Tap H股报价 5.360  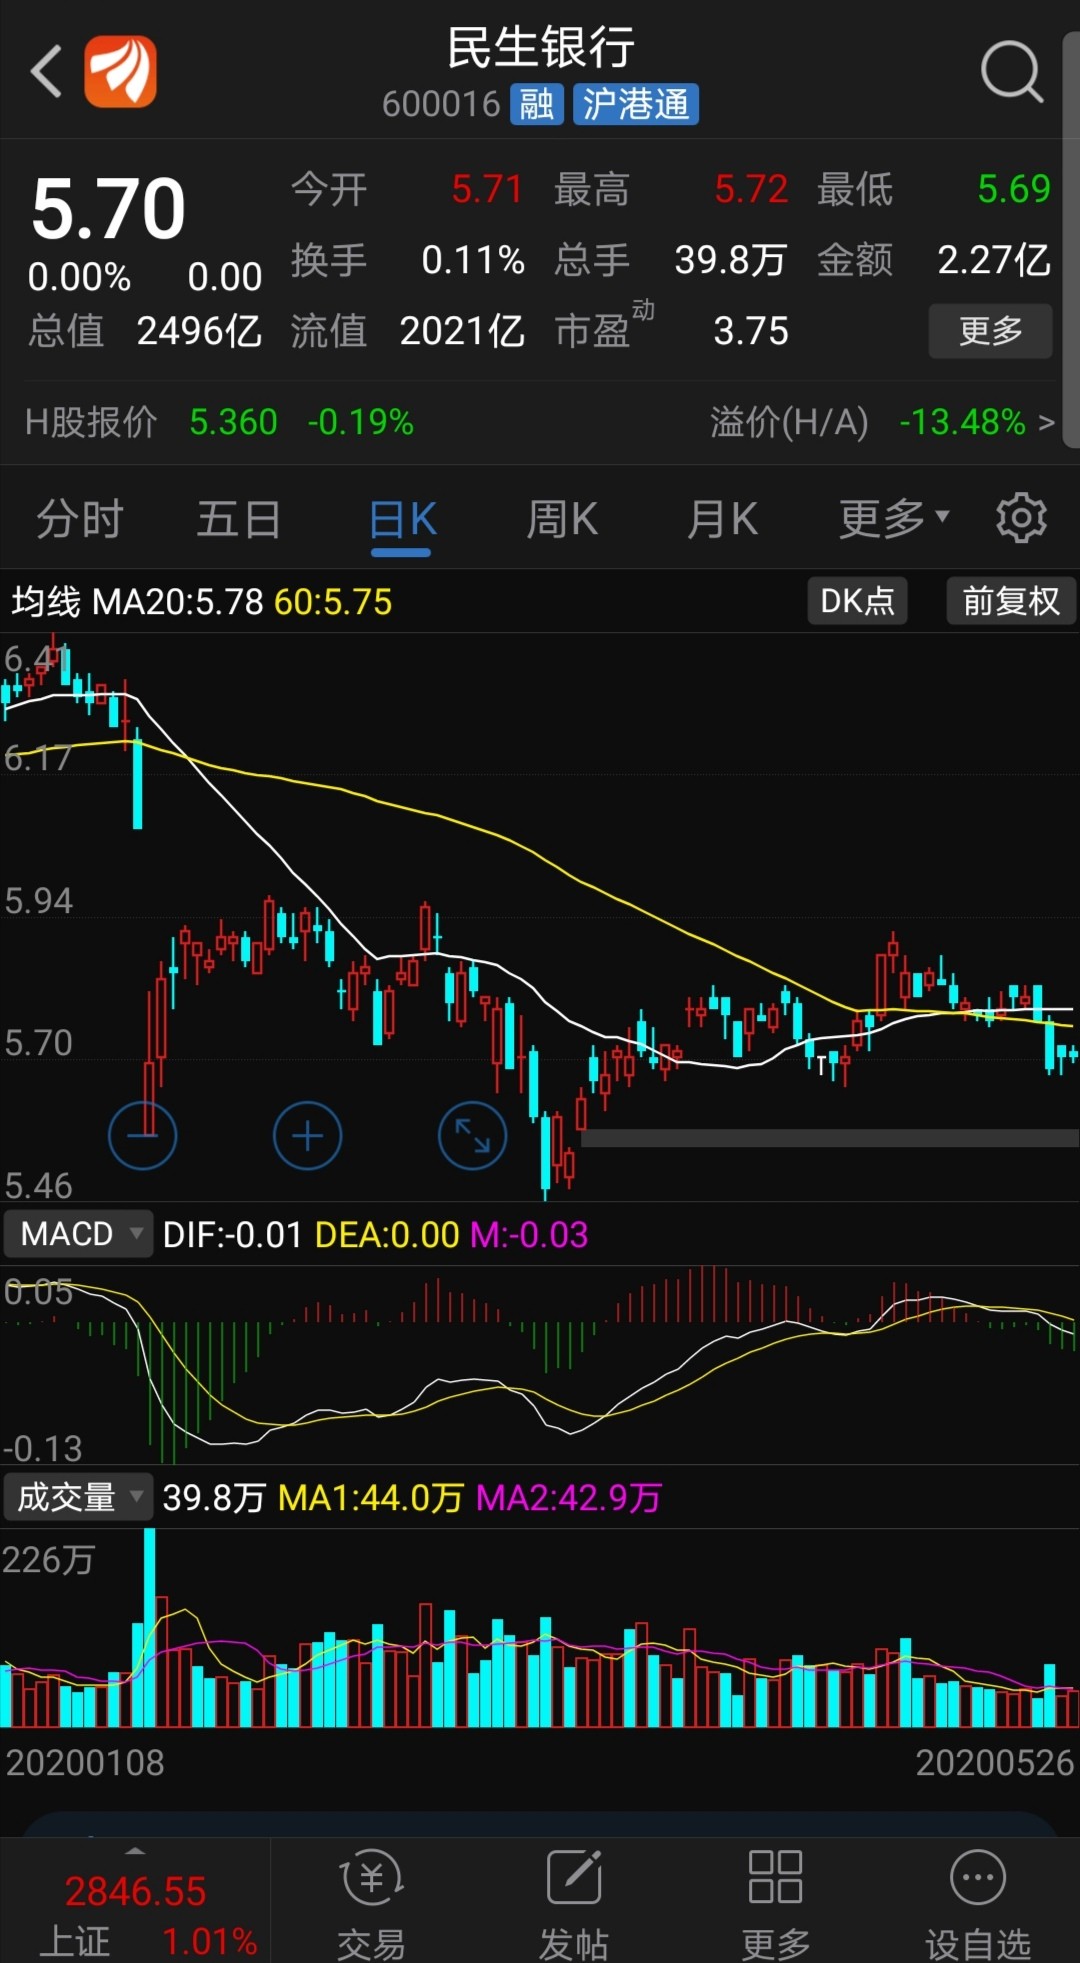point(233,422)
